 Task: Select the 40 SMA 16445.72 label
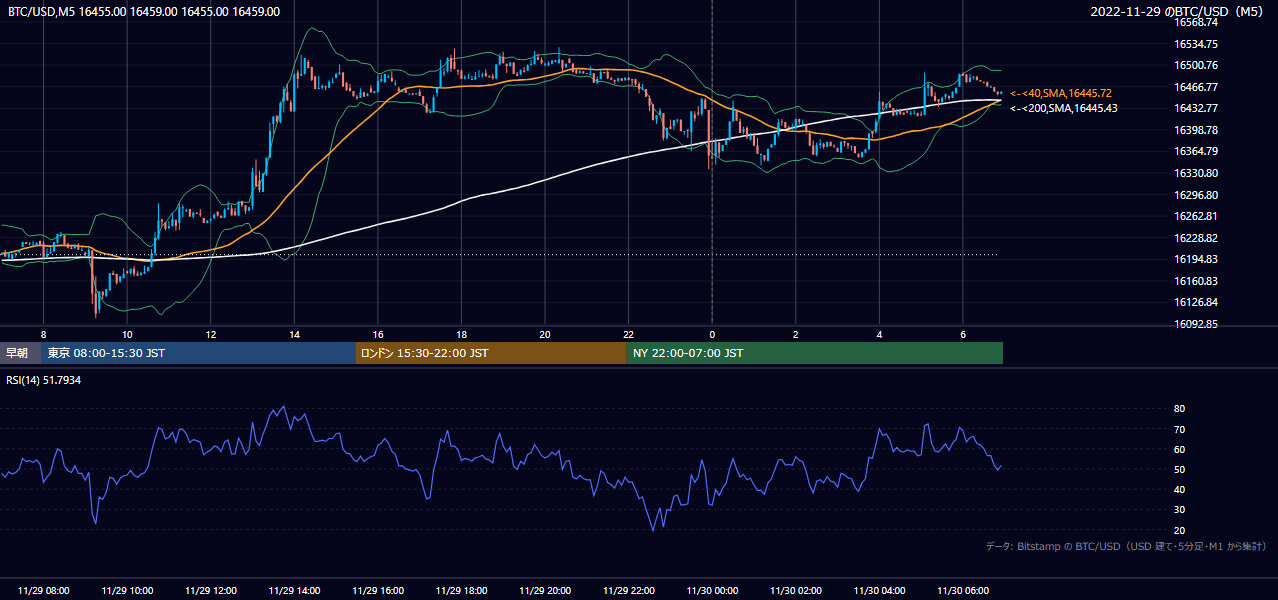click(x=1061, y=93)
